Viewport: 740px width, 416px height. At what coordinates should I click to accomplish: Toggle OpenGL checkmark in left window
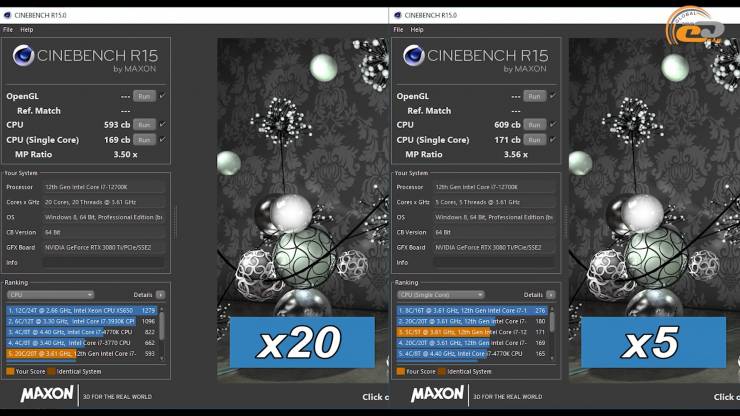point(162,96)
